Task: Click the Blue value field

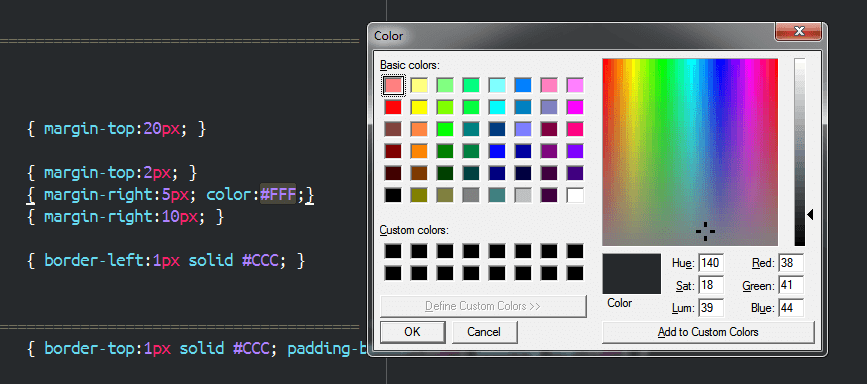Action: (791, 308)
